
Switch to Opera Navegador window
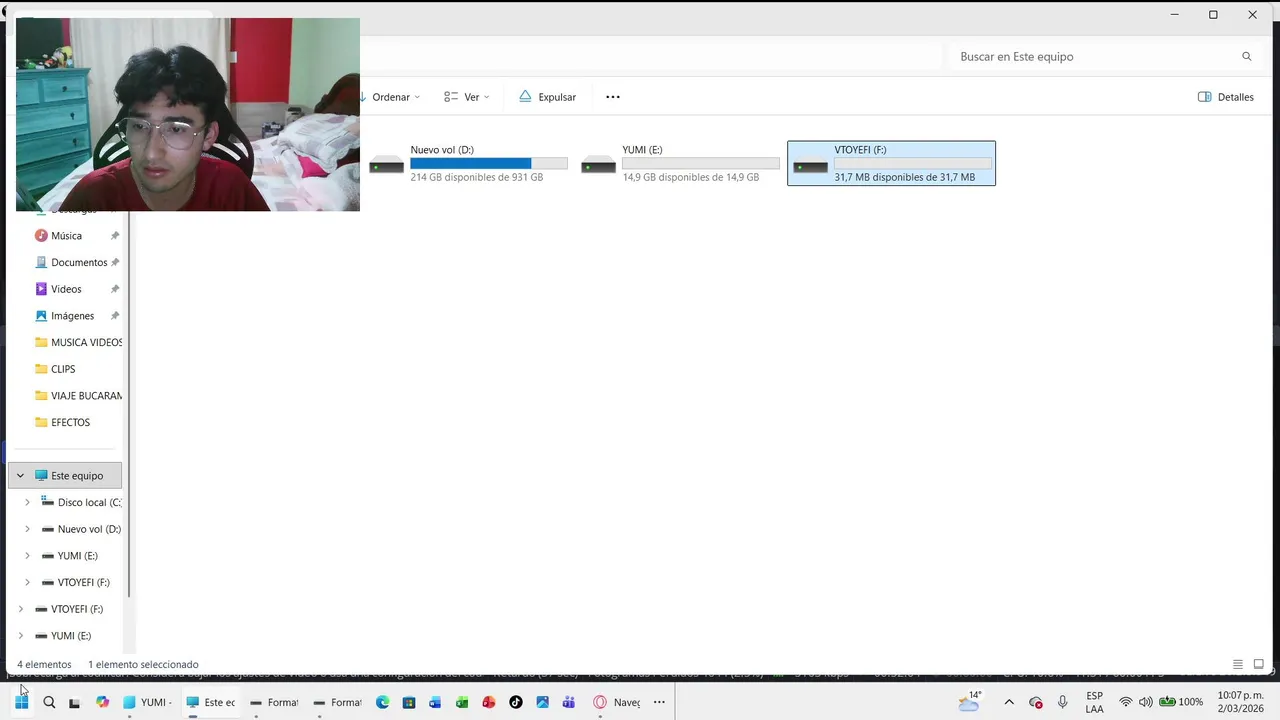pos(617,702)
